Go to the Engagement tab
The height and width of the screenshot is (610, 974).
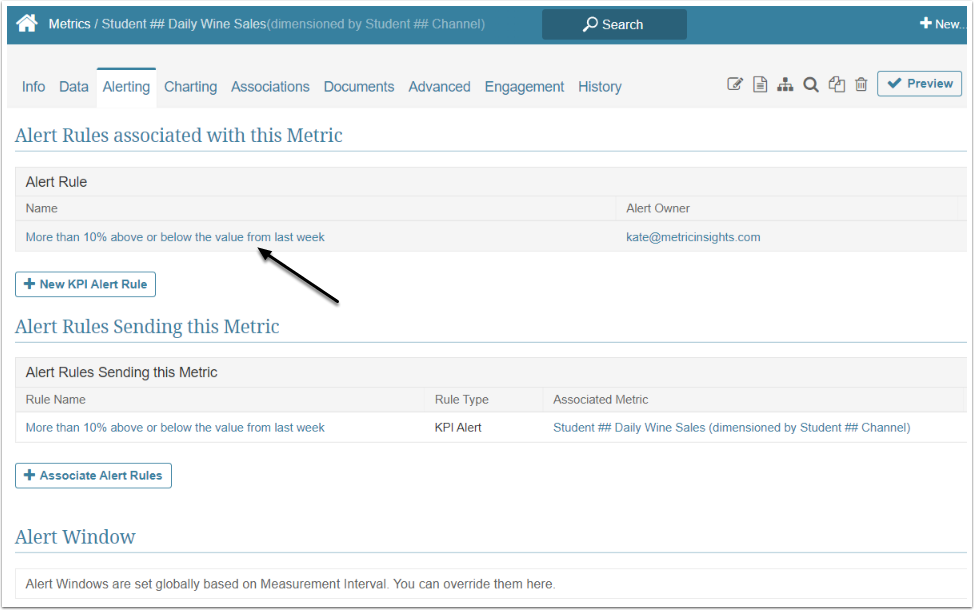pyautogui.click(x=524, y=87)
